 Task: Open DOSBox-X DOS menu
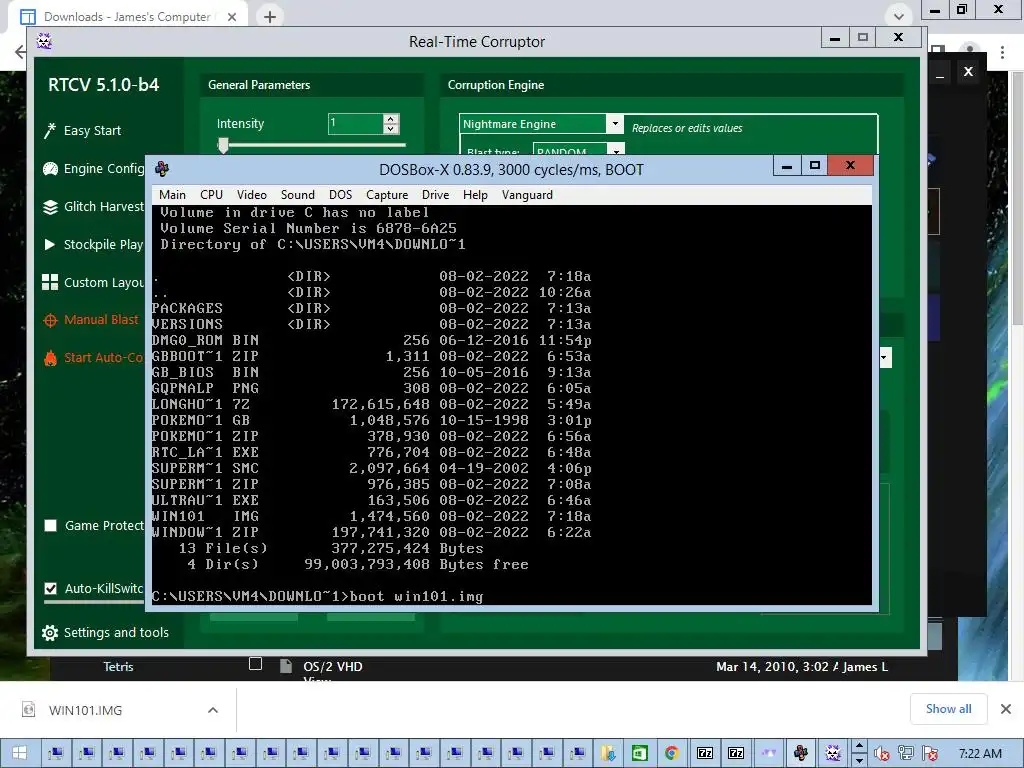pyautogui.click(x=340, y=195)
